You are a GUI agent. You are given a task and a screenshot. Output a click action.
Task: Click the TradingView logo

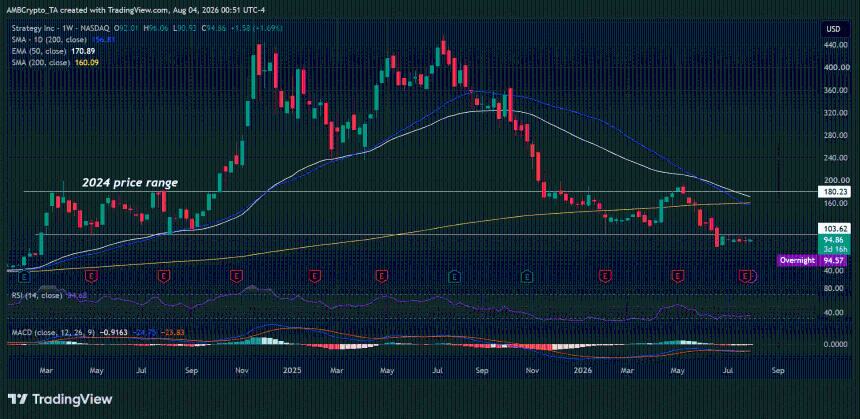click(x=60, y=399)
